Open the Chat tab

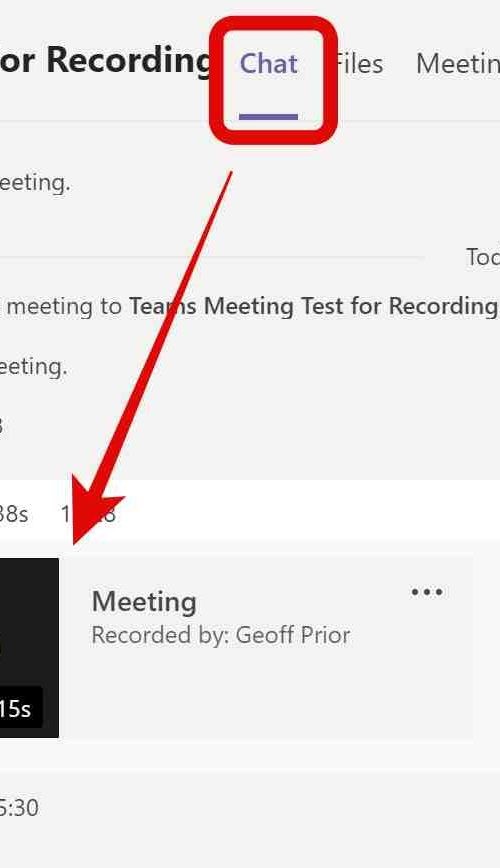click(269, 64)
